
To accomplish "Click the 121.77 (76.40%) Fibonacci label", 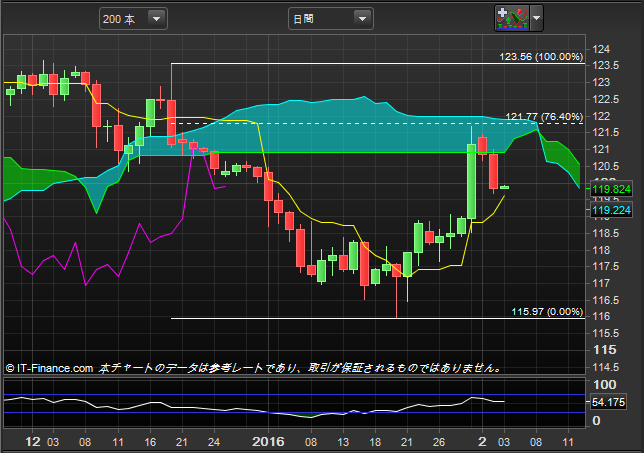I will point(544,117).
